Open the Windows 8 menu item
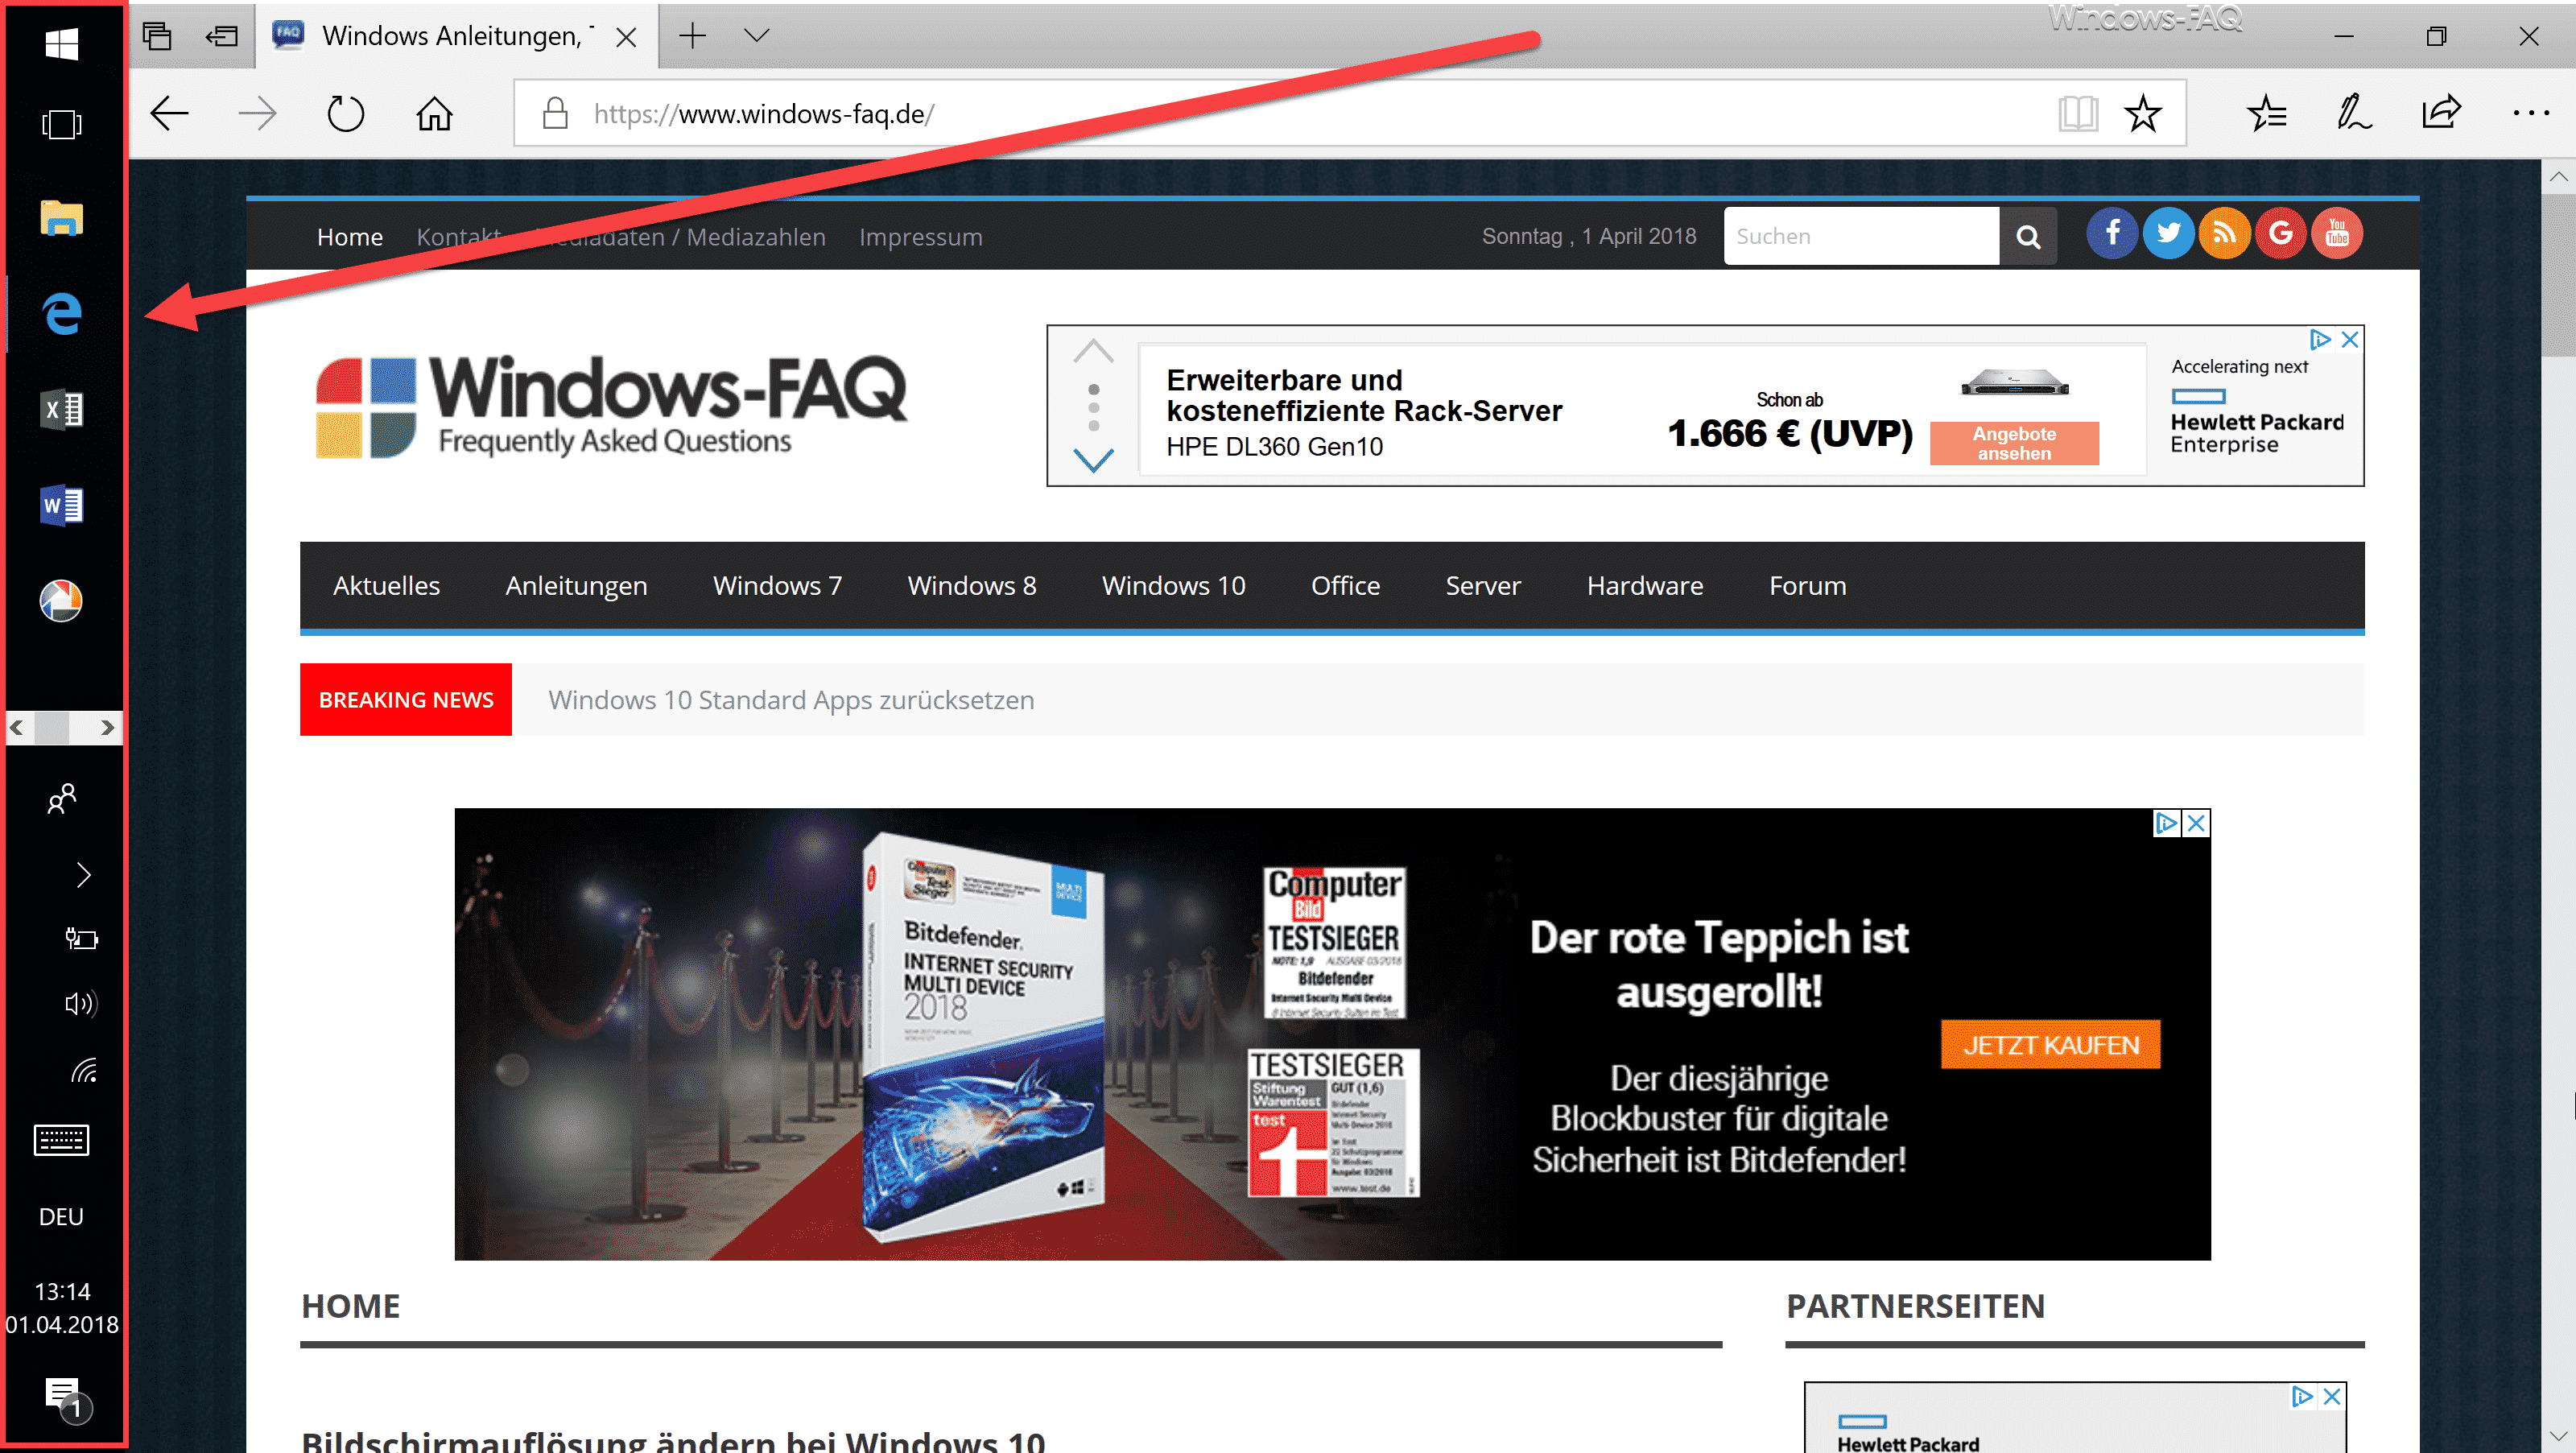Viewport: 2576px width, 1453px height. pyautogui.click(x=971, y=586)
